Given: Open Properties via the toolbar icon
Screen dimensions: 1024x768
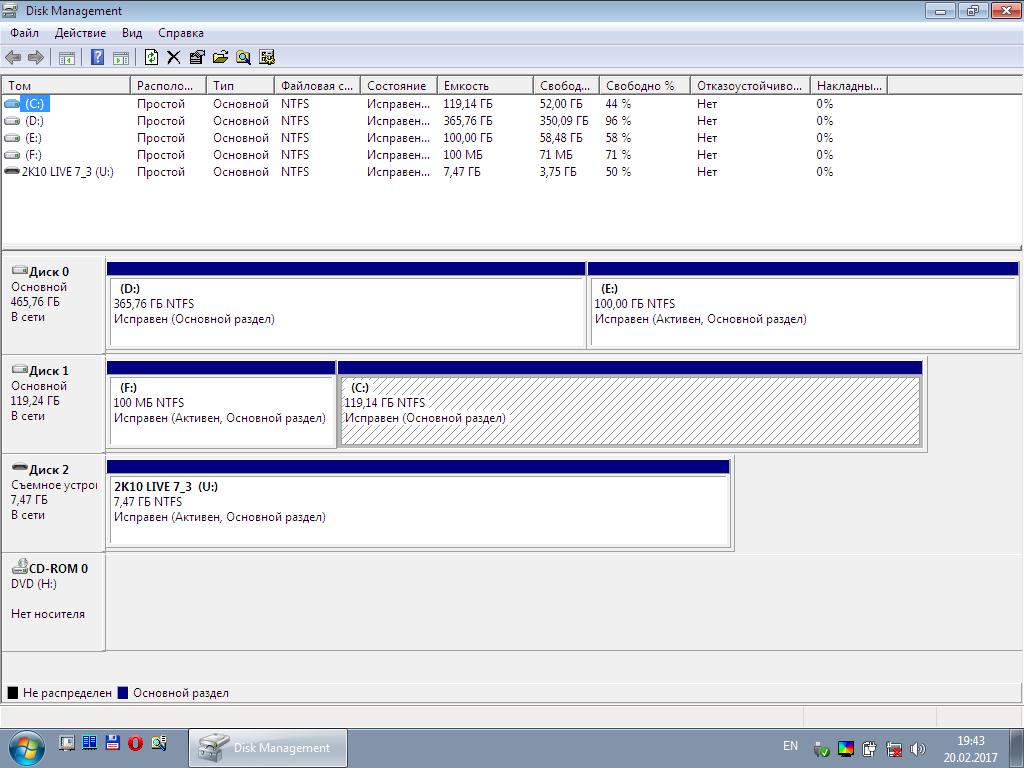Looking at the screenshot, I should point(197,58).
